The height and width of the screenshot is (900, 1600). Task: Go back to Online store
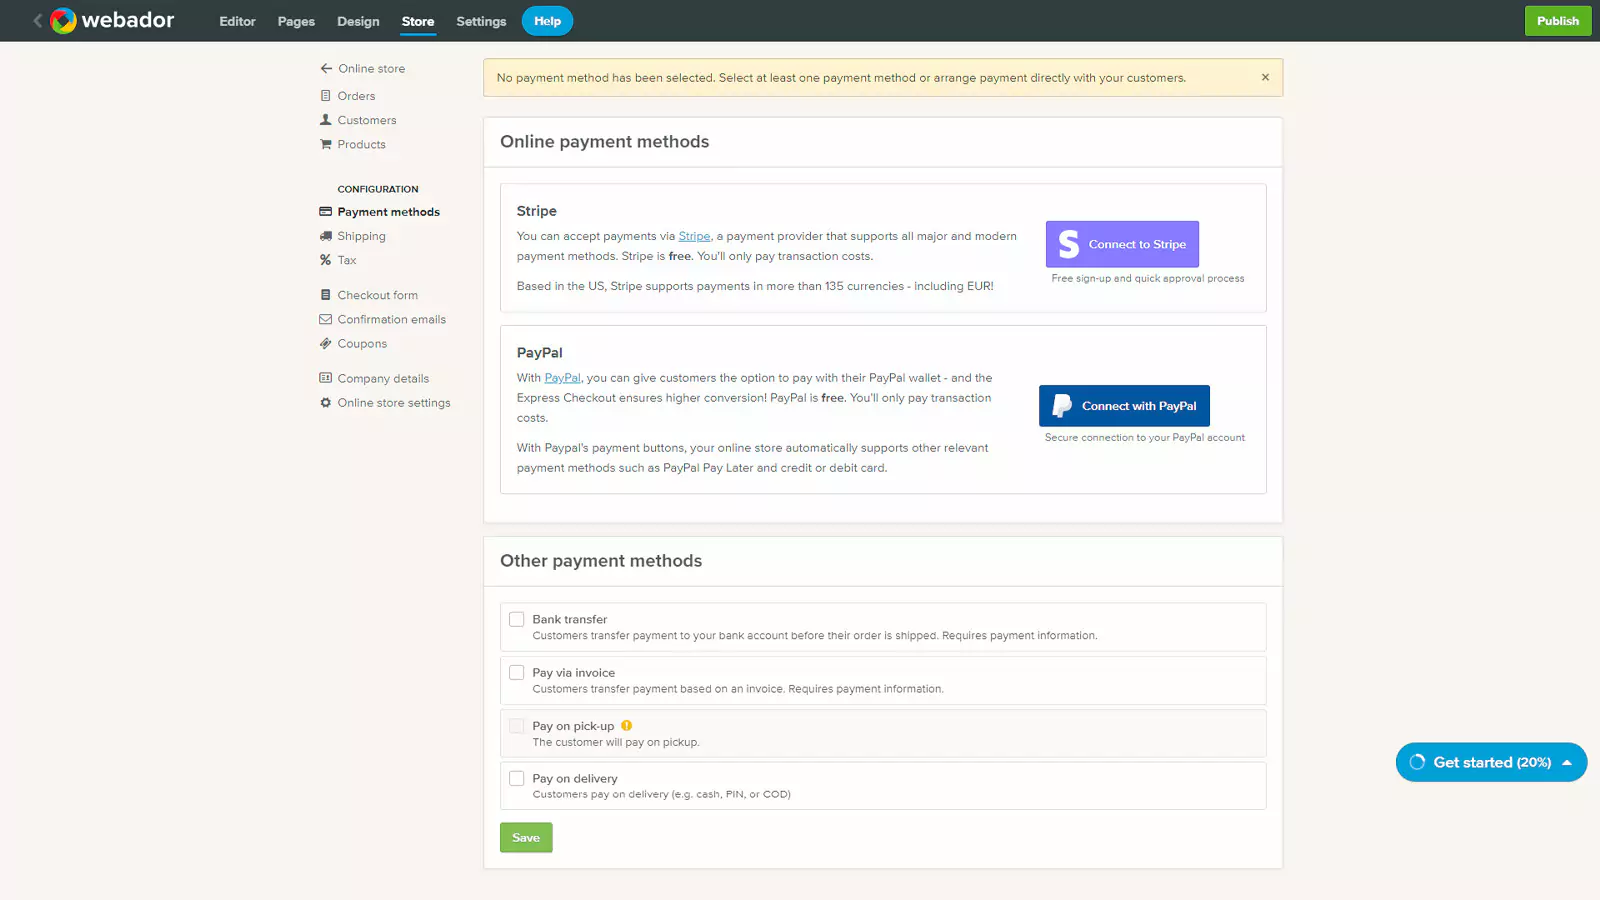point(371,68)
